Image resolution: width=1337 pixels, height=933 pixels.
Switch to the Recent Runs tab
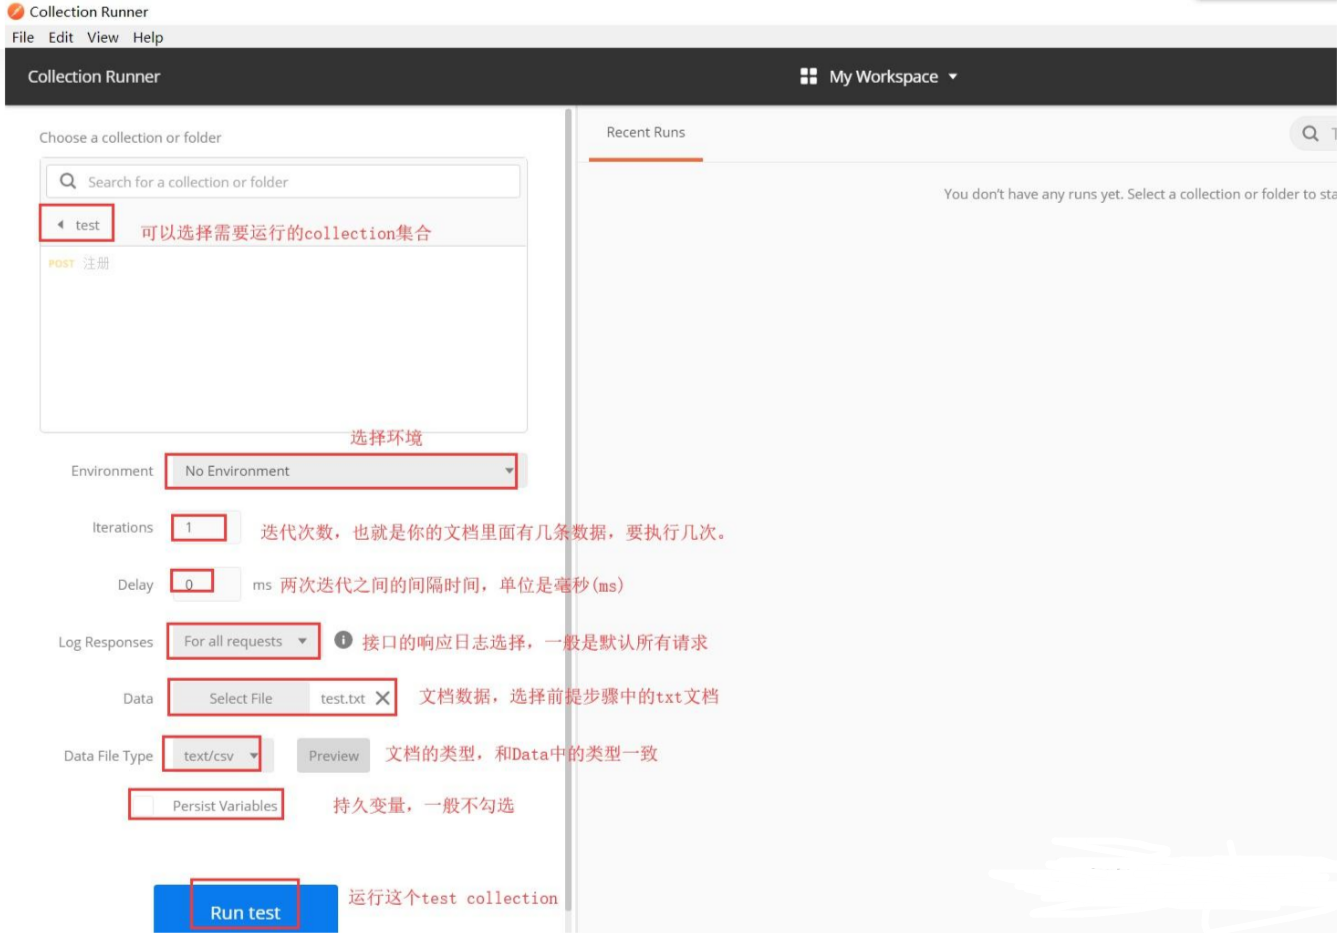pos(646,132)
